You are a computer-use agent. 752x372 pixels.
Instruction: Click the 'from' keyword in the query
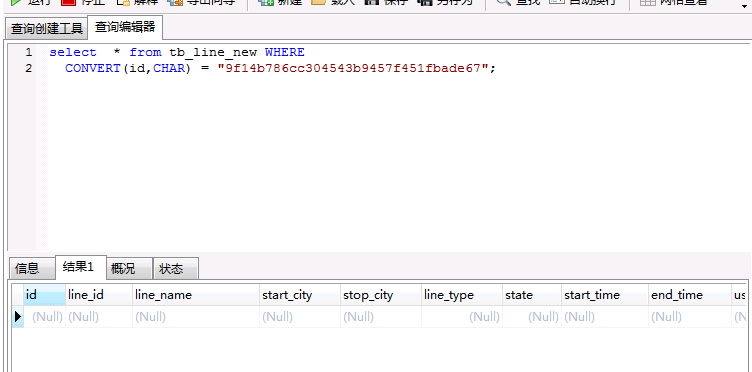[x=145, y=52]
